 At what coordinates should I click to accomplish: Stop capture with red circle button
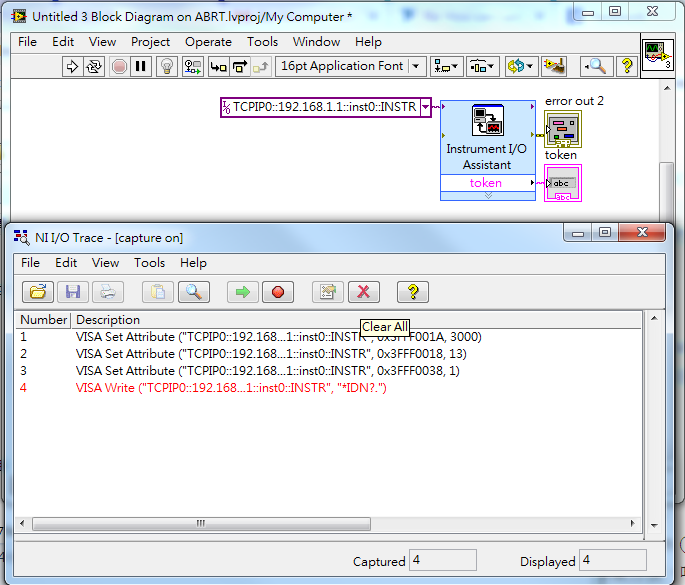click(278, 292)
